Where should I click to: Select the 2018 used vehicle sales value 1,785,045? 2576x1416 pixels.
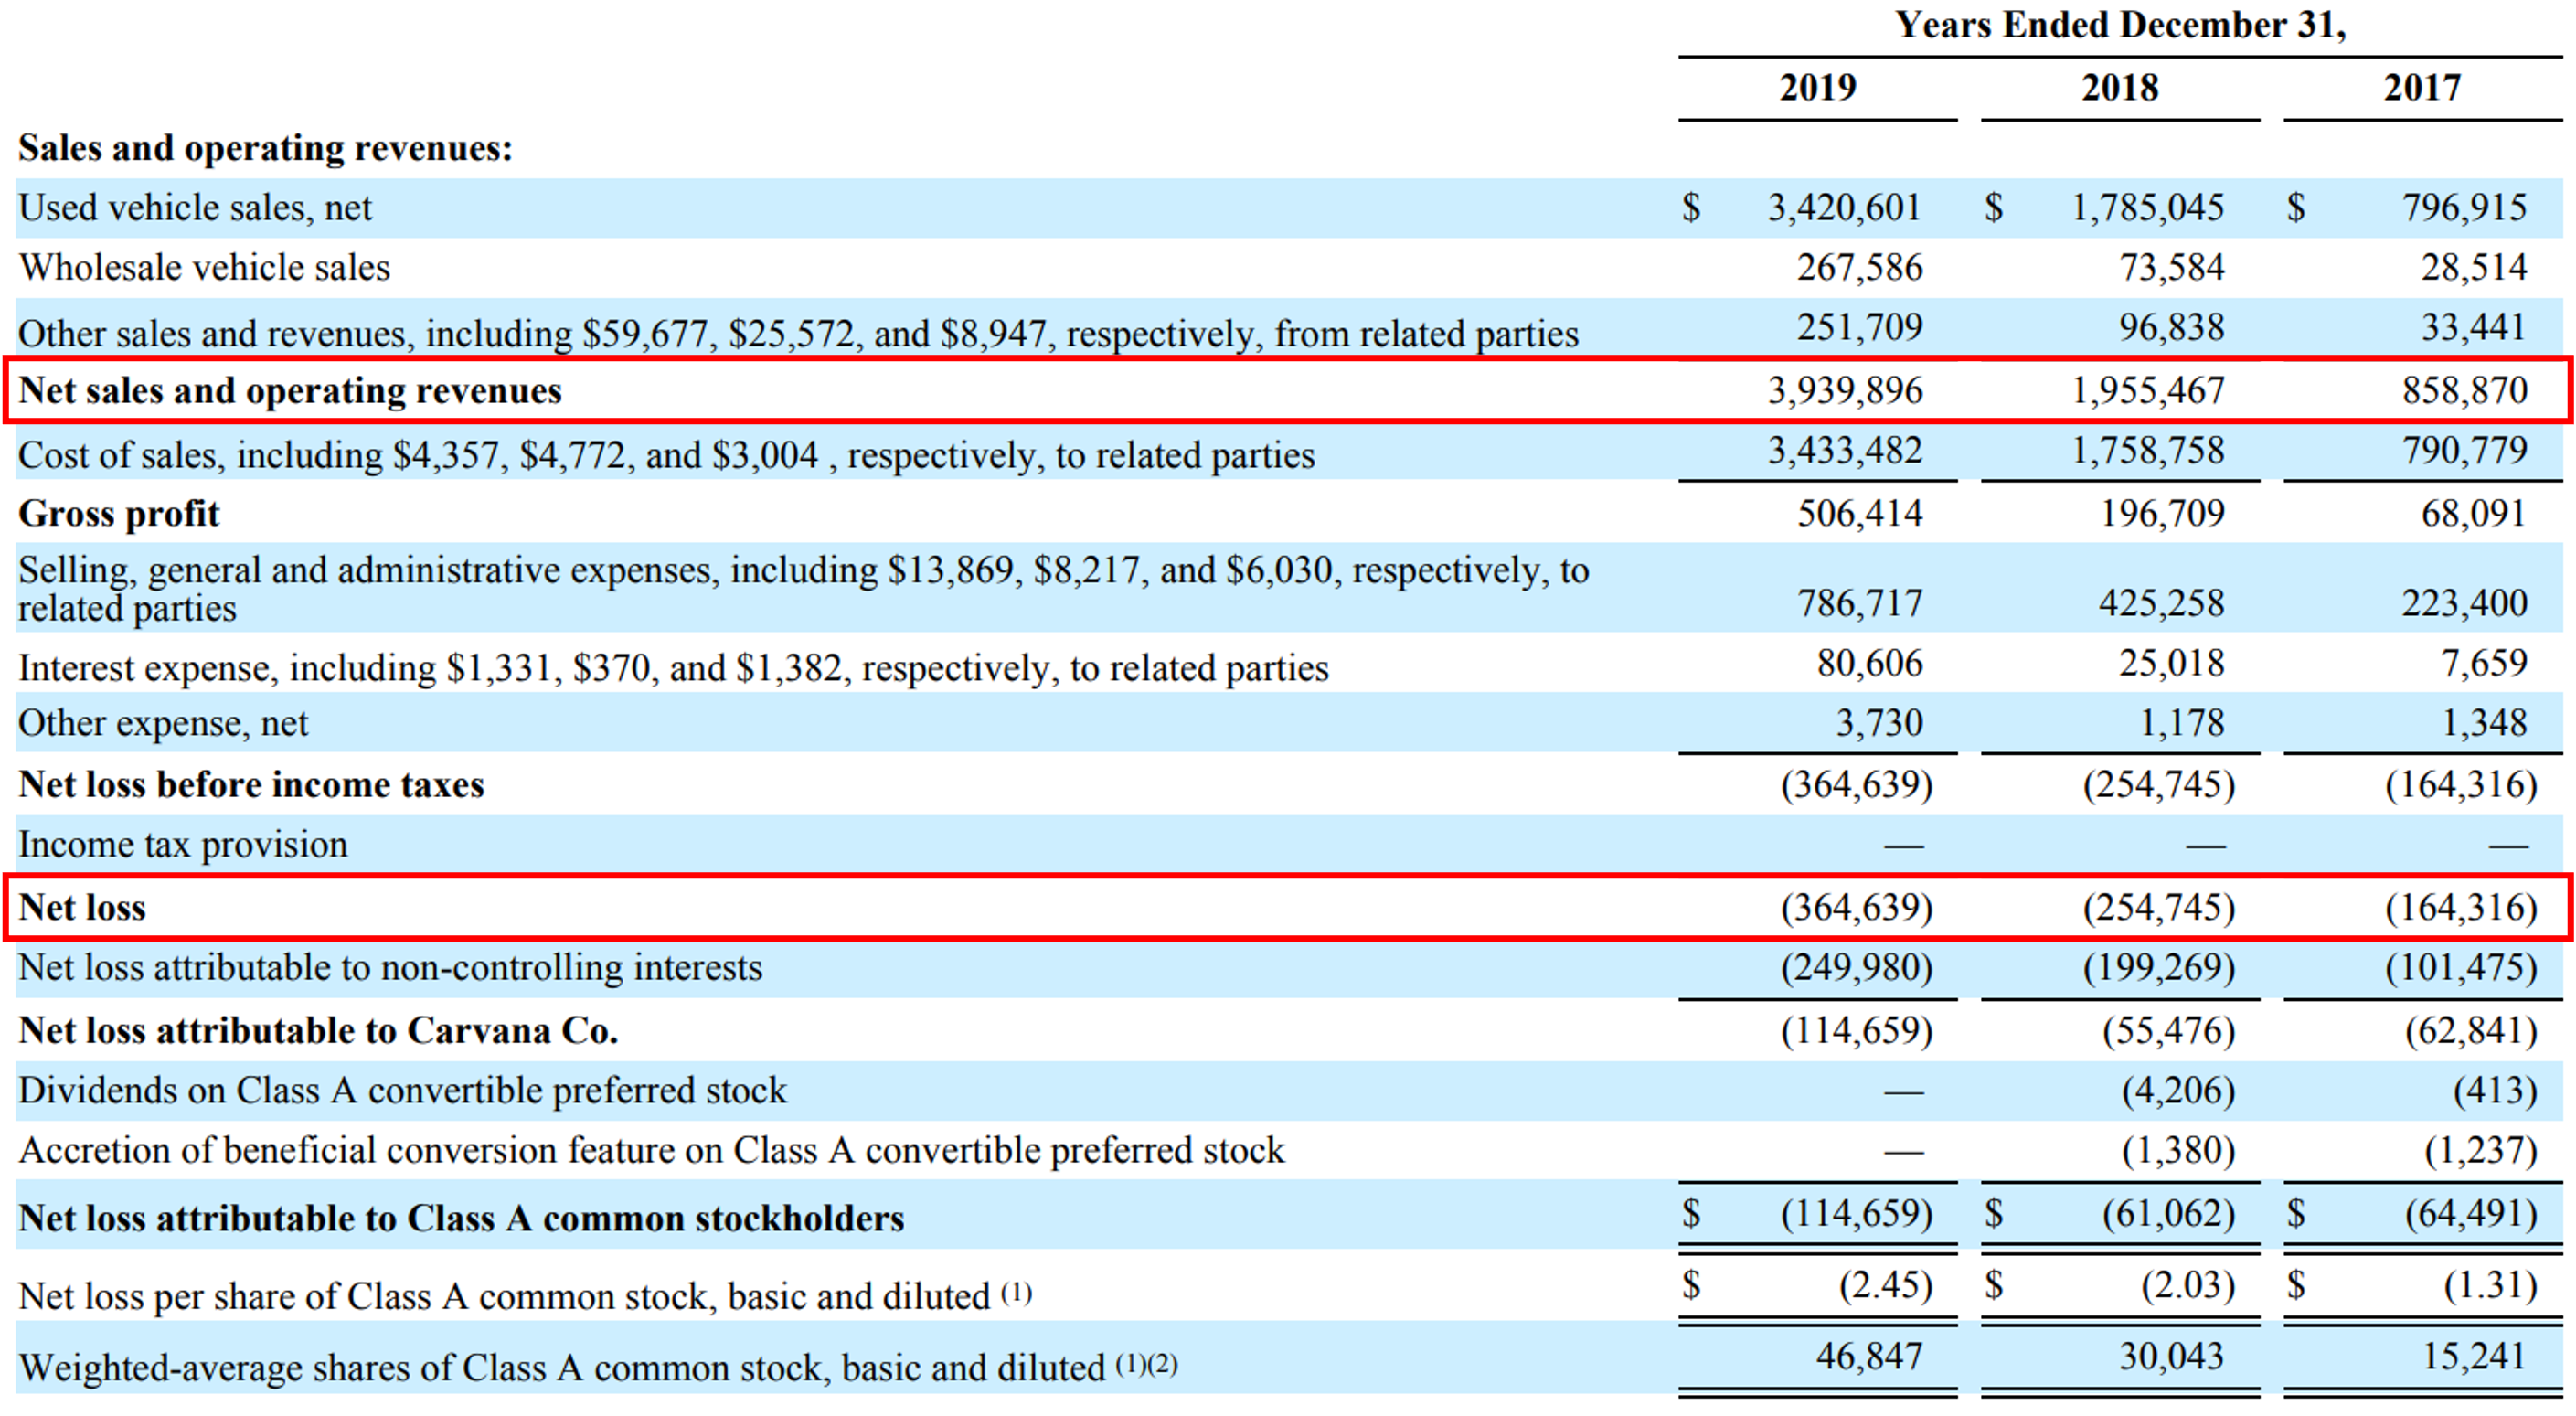click(x=2148, y=208)
